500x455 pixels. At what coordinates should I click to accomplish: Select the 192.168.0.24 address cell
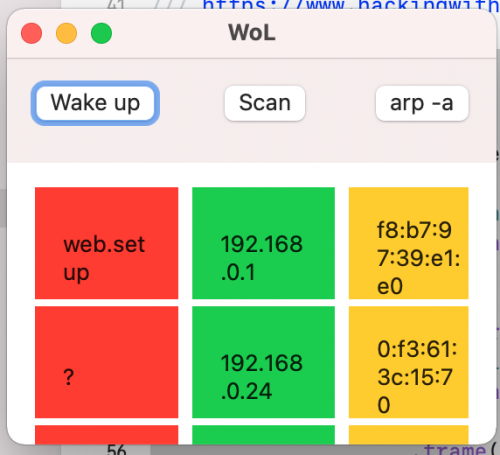pyautogui.click(x=263, y=362)
